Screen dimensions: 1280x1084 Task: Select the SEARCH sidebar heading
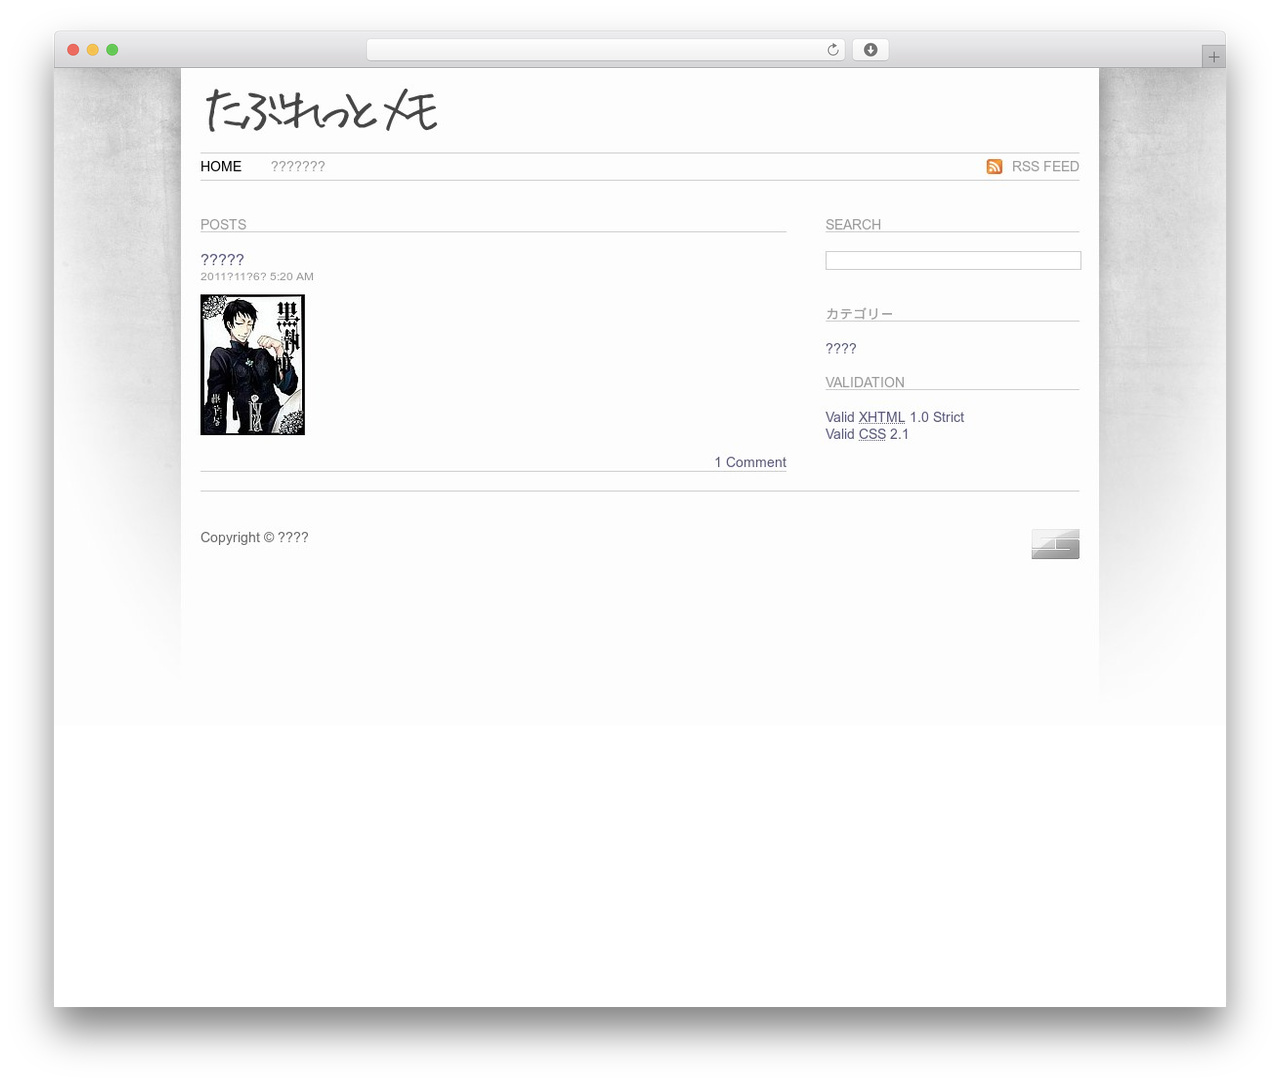[x=853, y=225]
